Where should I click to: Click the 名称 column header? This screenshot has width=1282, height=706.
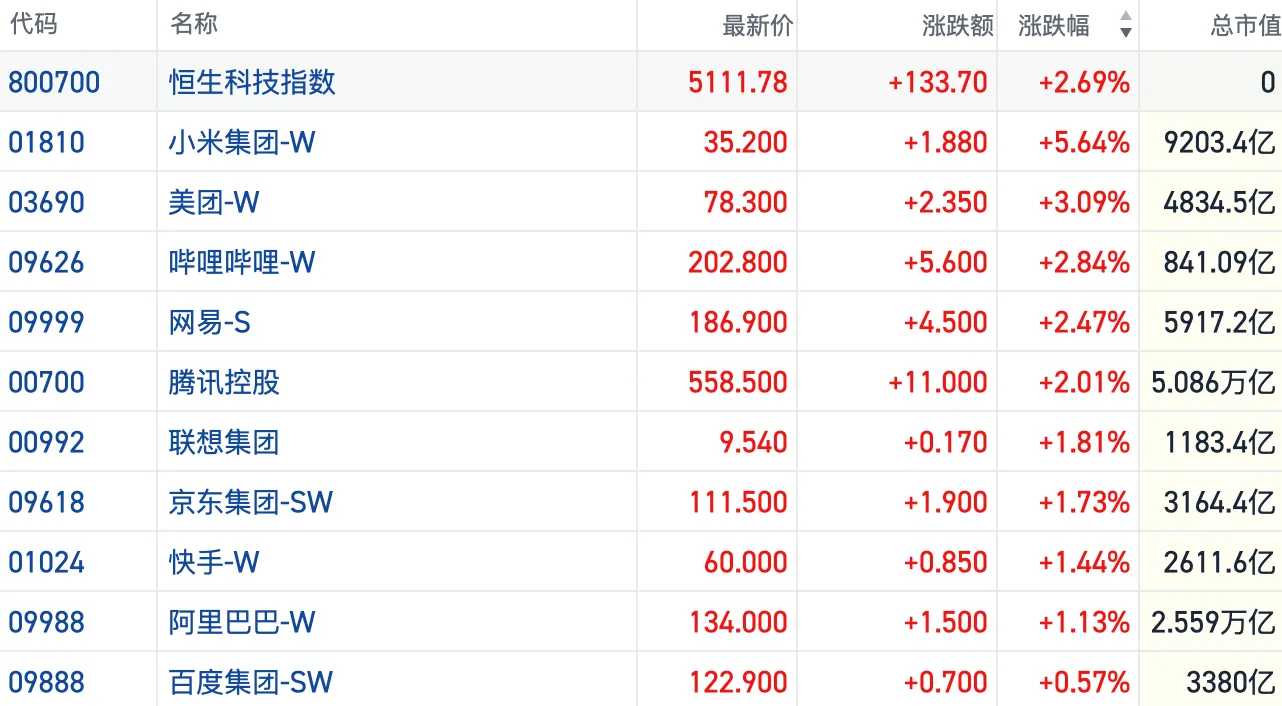pyautogui.click(x=194, y=25)
